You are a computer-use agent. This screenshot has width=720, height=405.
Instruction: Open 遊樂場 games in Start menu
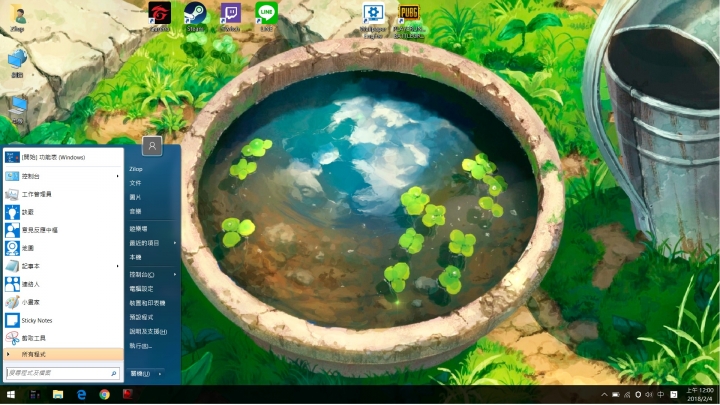(x=138, y=229)
